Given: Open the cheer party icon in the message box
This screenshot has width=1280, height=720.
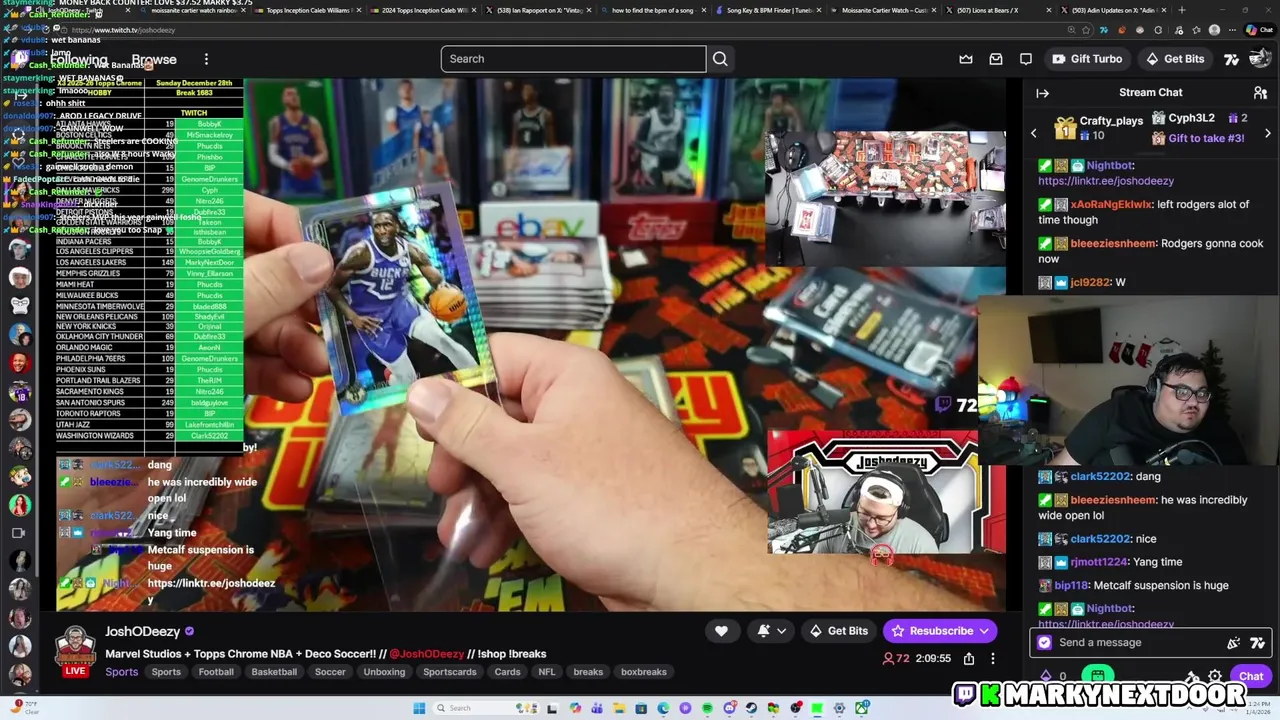Looking at the screenshot, I should (x=1234, y=643).
